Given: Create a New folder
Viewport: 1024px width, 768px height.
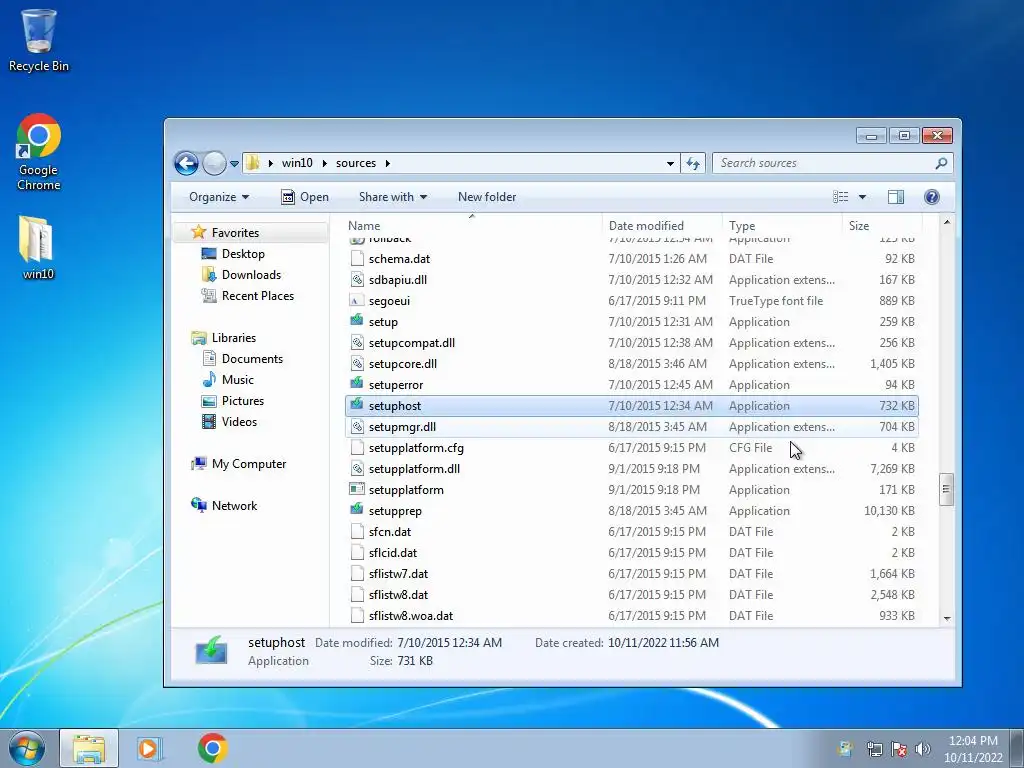Looking at the screenshot, I should pos(487,197).
